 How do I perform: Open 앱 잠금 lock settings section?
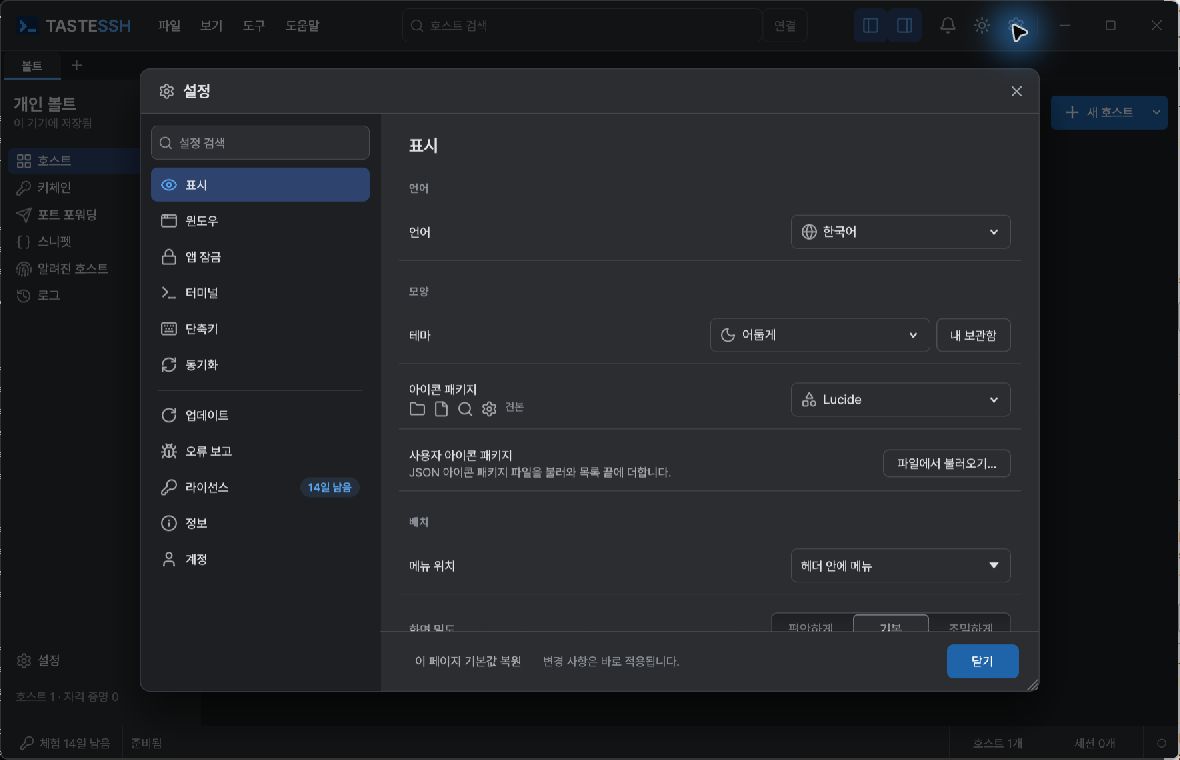tap(260, 257)
